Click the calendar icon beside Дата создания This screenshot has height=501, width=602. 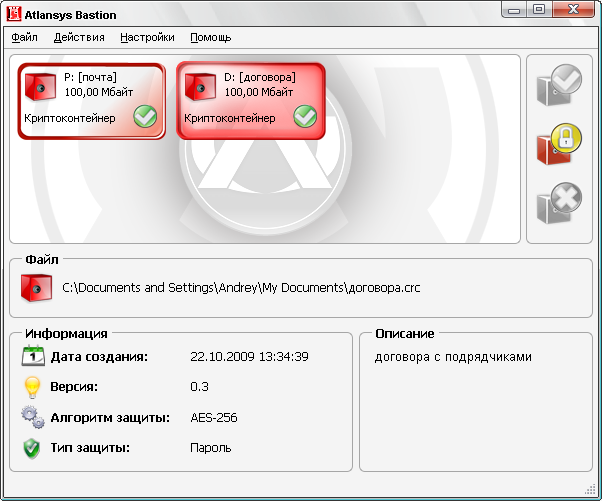click(x=33, y=357)
